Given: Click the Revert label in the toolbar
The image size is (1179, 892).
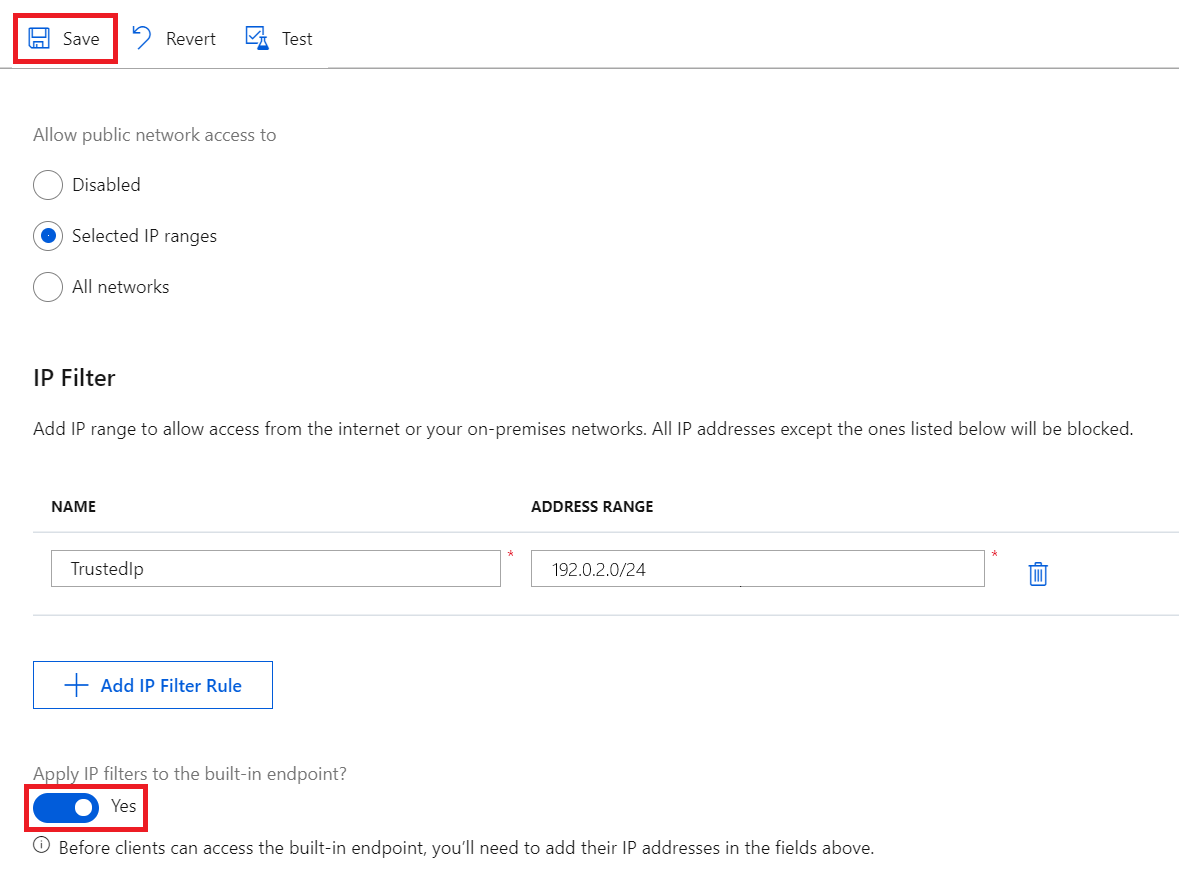Looking at the screenshot, I should pos(188,38).
